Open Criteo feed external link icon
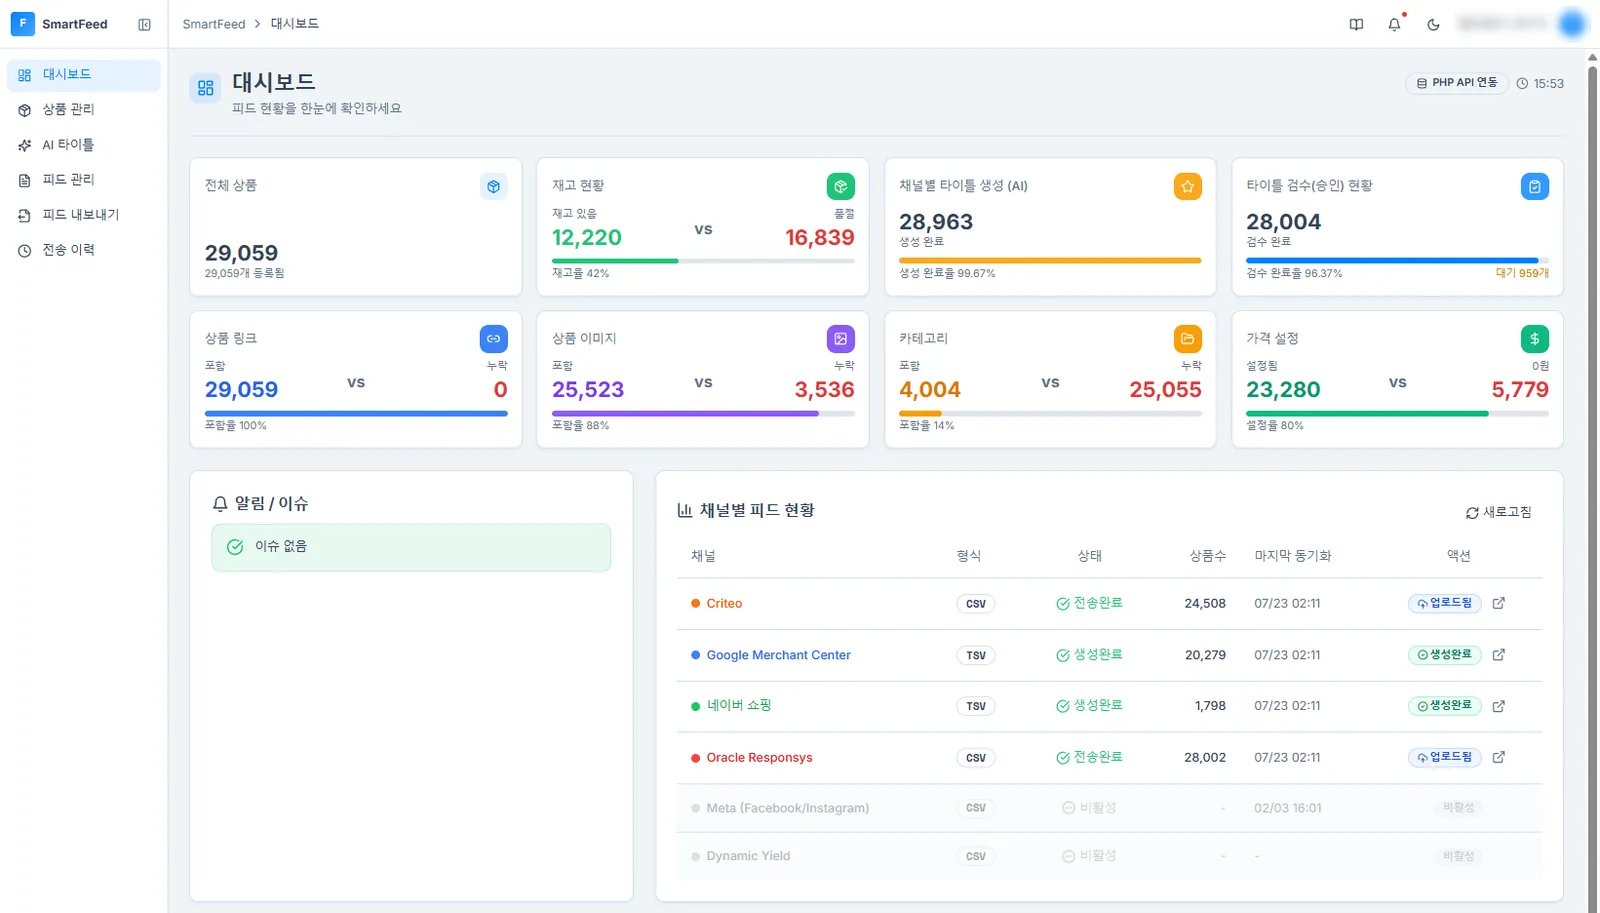 click(x=1498, y=603)
